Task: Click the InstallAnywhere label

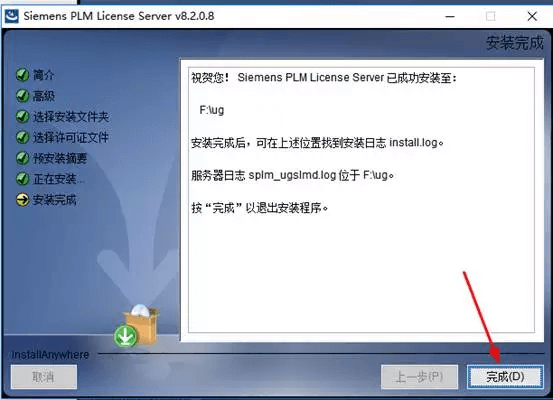Action: click(50, 354)
